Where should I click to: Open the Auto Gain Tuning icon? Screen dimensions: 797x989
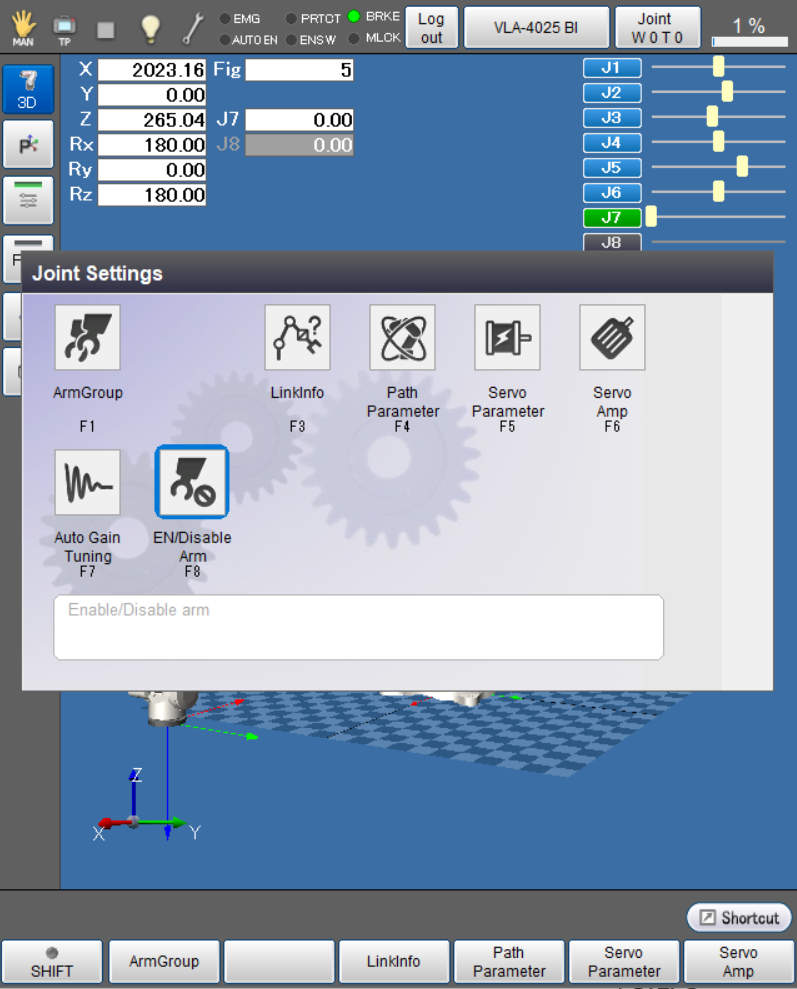coord(88,482)
